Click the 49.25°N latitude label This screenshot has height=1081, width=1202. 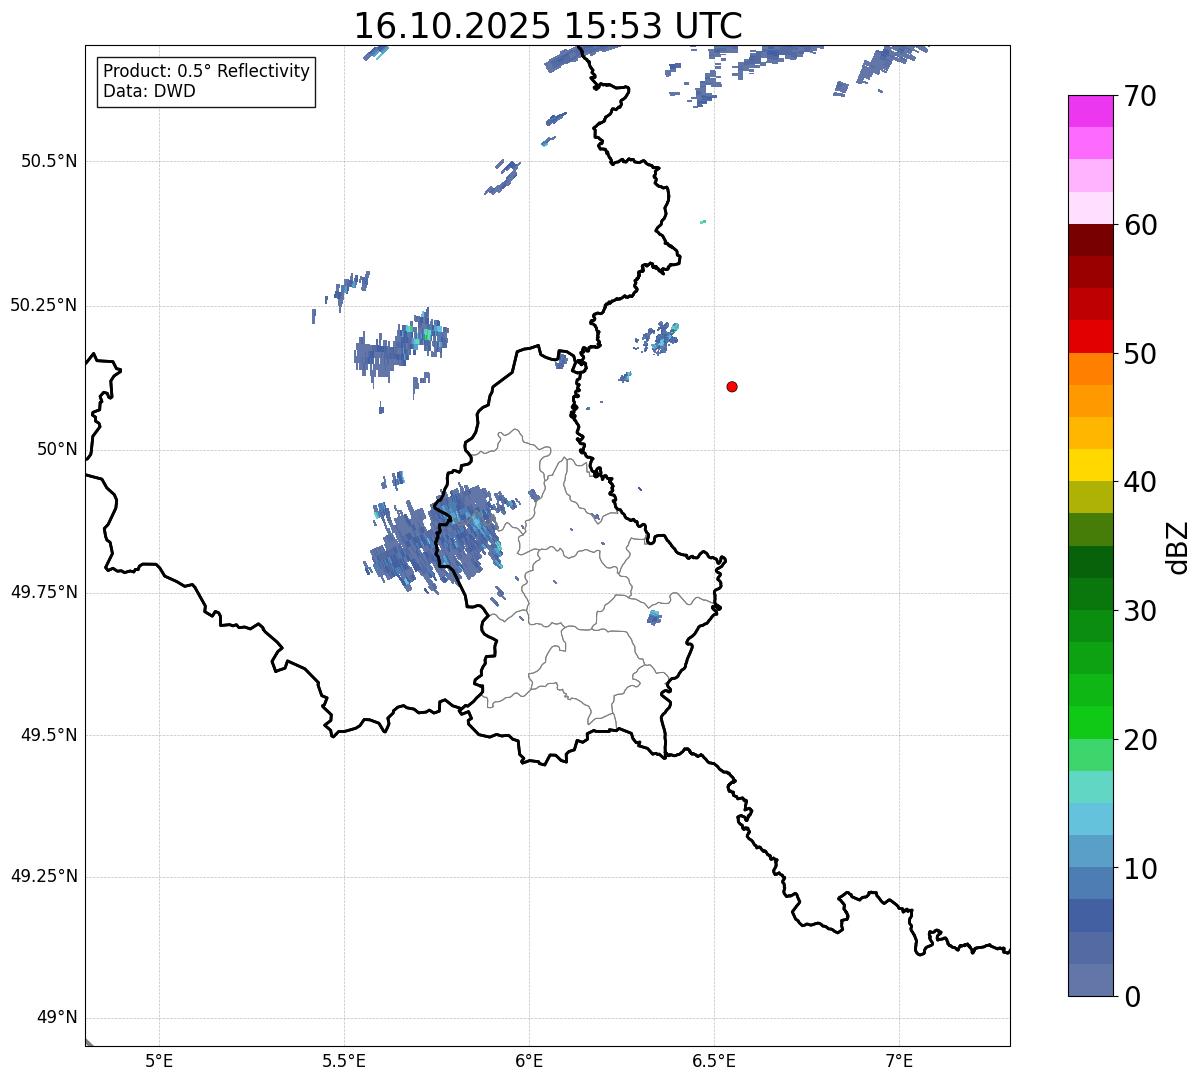[x=44, y=876]
